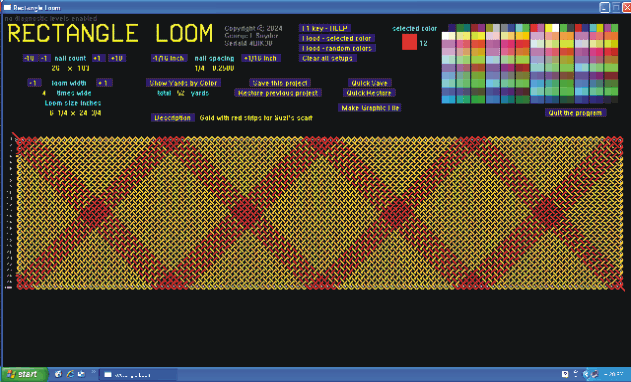The width and height of the screenshot is (631, 382).
Task: Show Yards by Color
Action: tap(184, 83)
